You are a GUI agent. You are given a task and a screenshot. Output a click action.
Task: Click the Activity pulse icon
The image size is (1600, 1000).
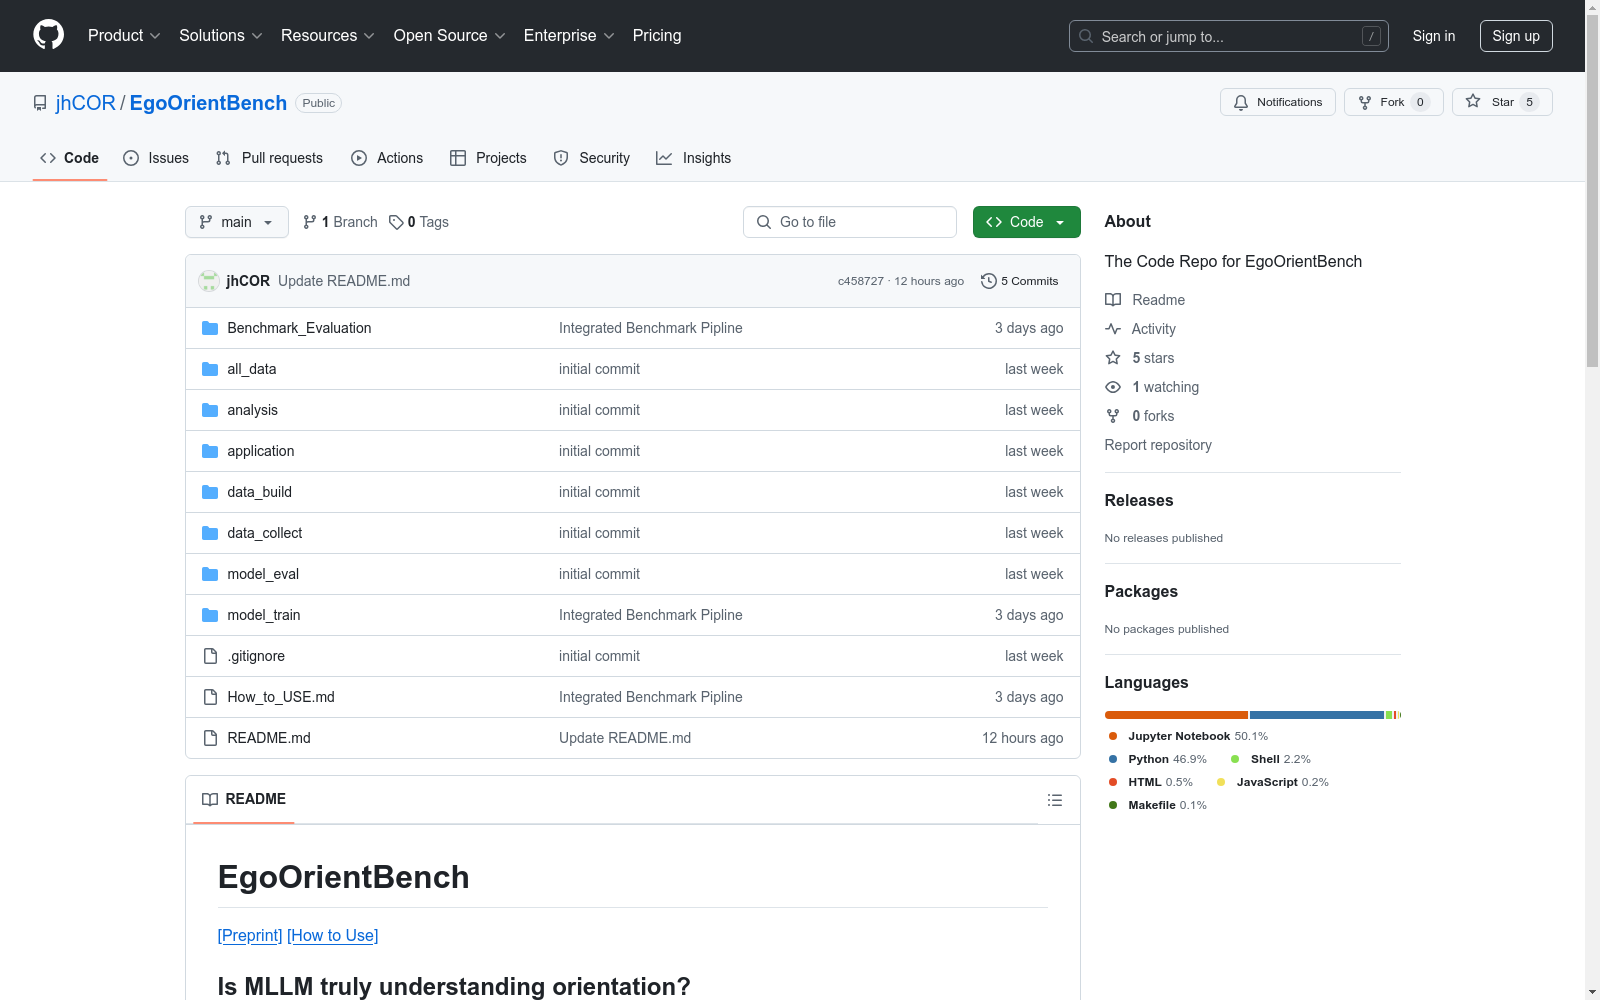pyautogui.click(x=1113, y=329)
